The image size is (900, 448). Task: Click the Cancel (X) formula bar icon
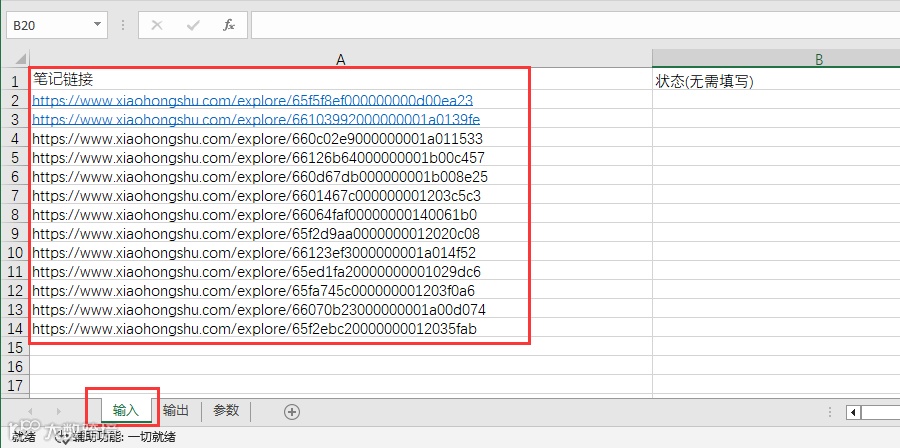pyautogui.click(x=157, y=25)
